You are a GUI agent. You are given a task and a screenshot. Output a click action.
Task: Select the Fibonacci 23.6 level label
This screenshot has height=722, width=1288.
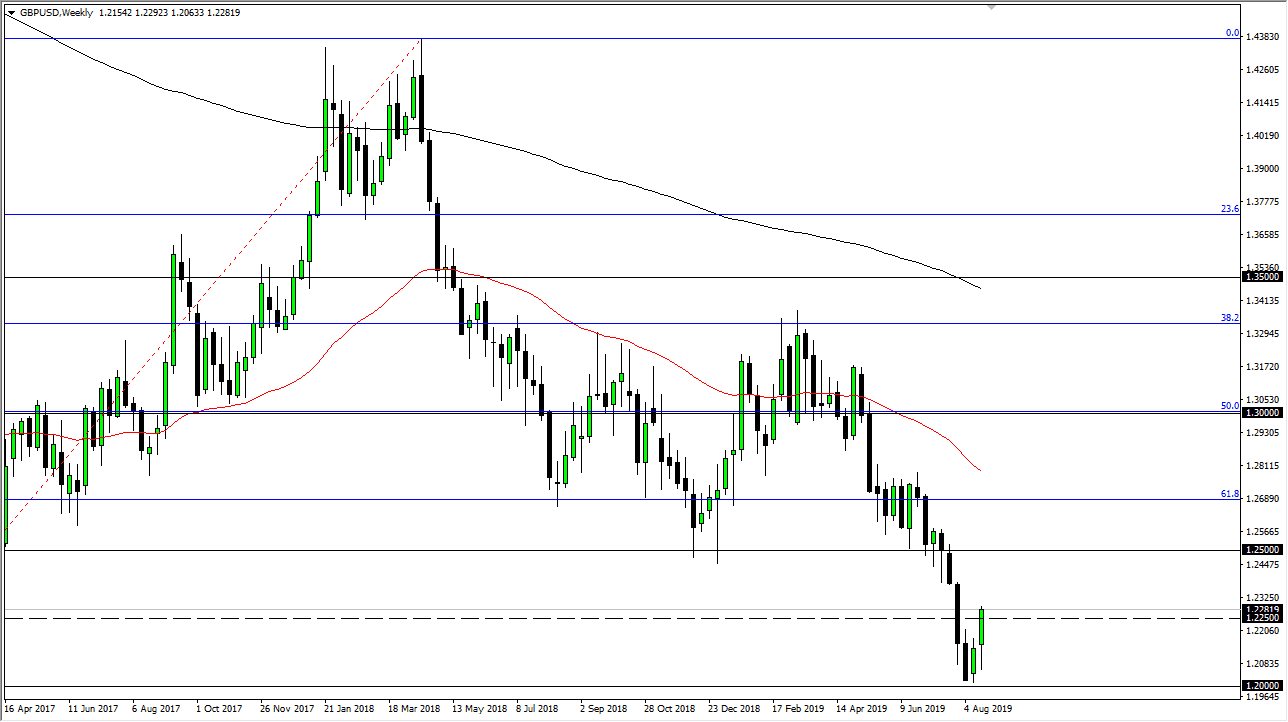[1230, 208]
